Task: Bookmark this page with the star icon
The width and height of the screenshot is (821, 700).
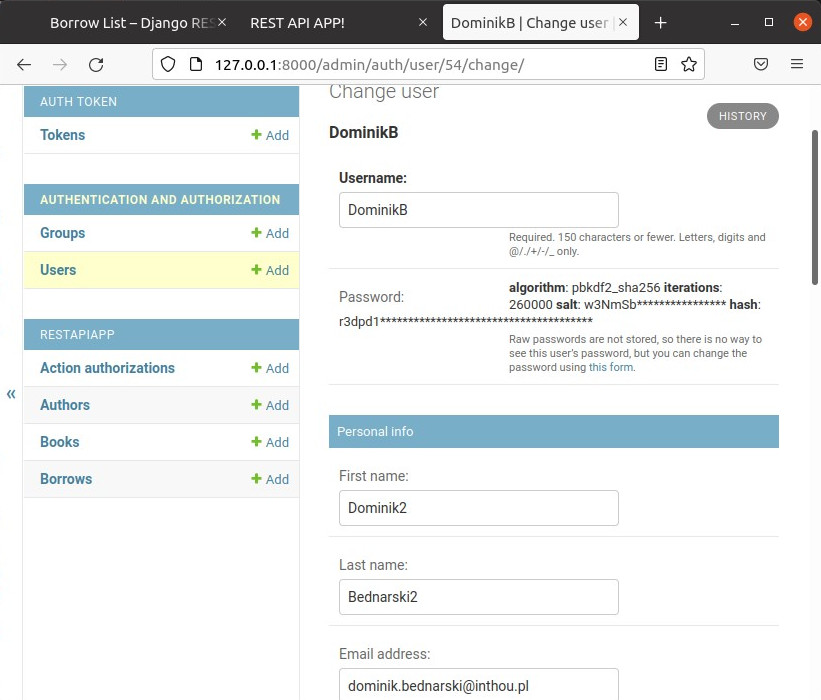Action: coord(689,64)
